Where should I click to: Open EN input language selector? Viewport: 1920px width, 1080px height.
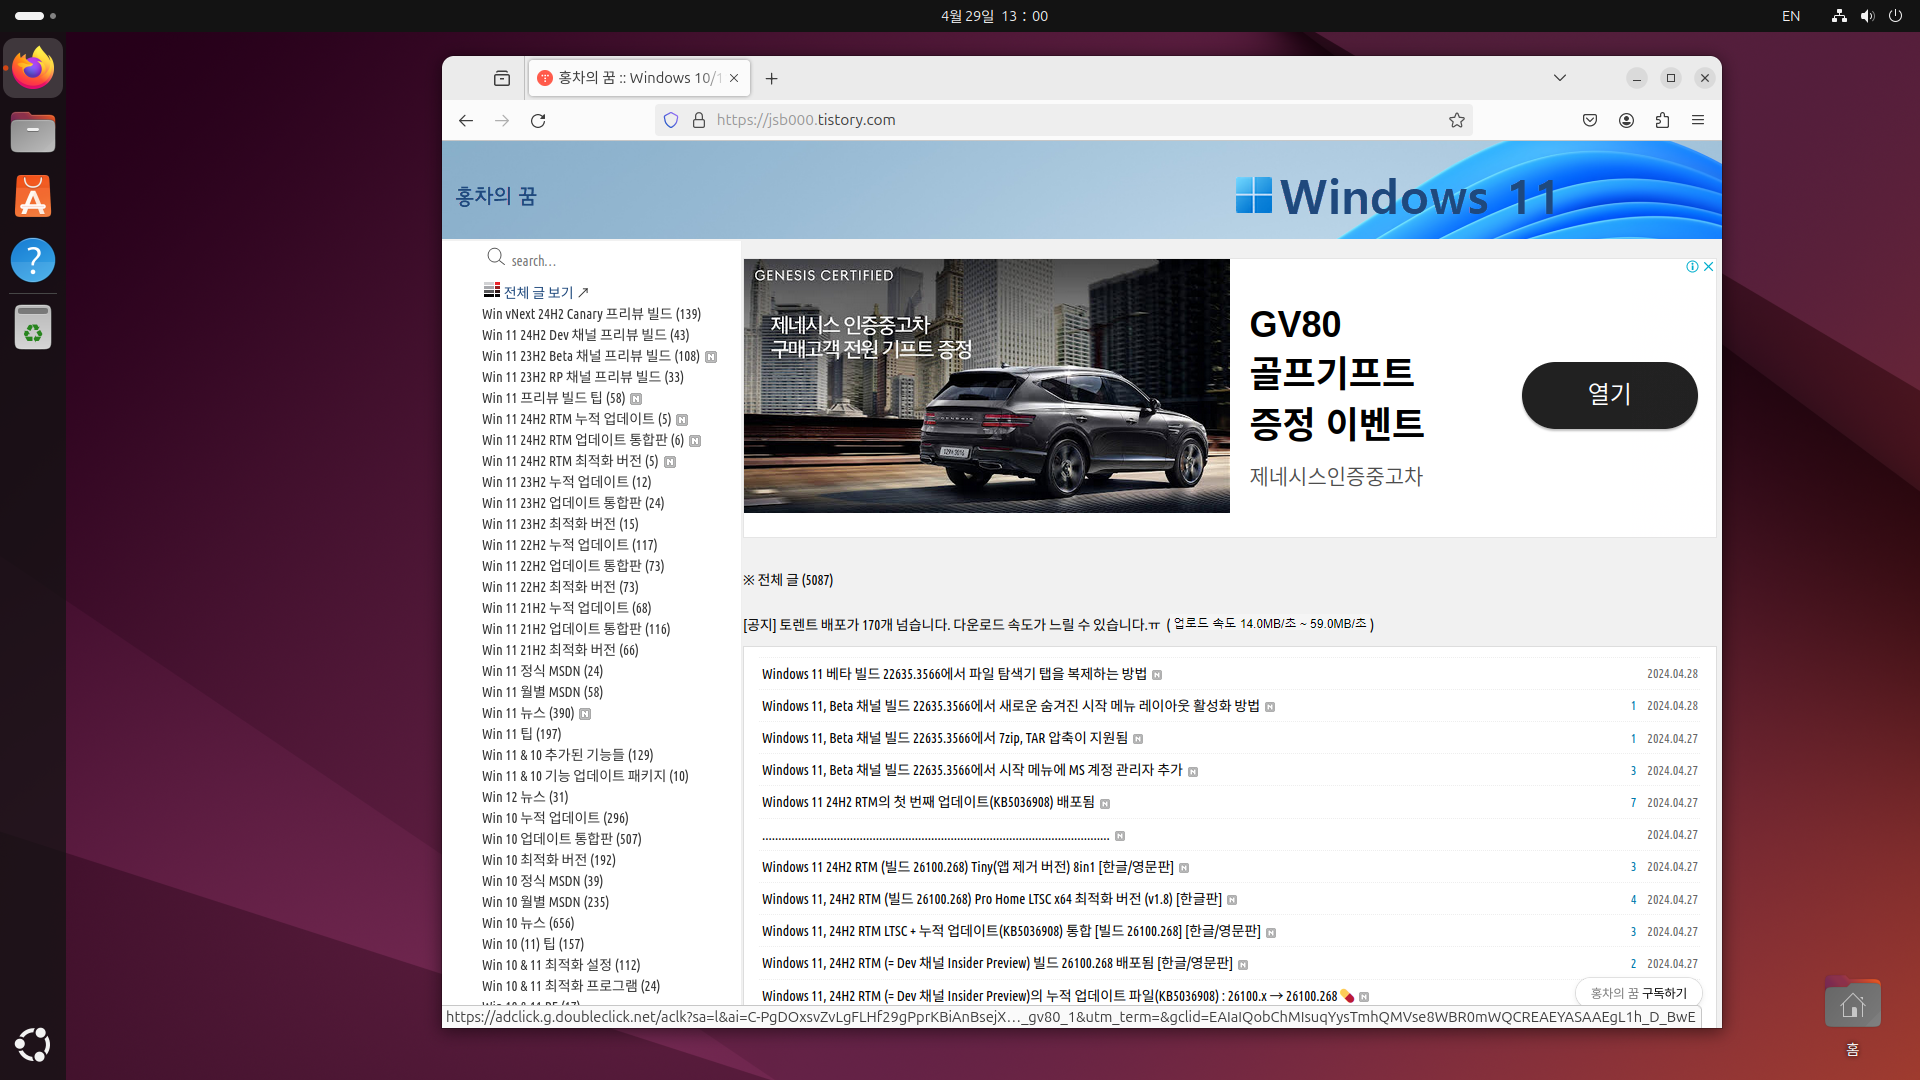tap(1791, 16)
